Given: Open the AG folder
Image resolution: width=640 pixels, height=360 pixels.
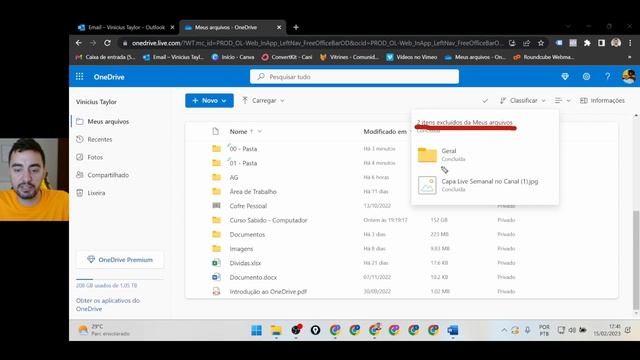Looking at the screenshot, I should tap(233, 178).
